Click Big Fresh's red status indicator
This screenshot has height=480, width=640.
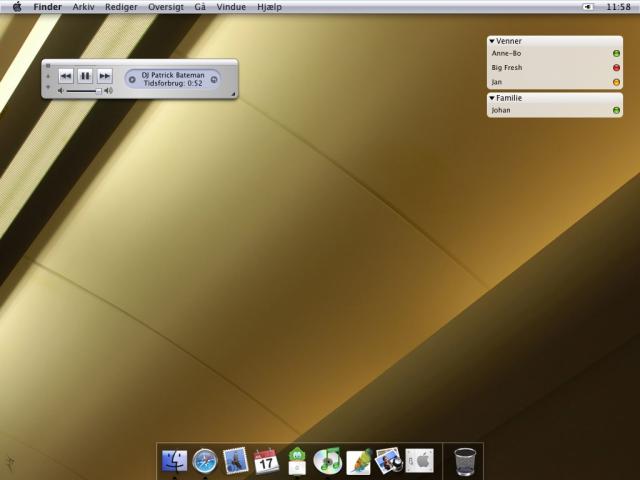pyautogui.click(x=616, y=68)
